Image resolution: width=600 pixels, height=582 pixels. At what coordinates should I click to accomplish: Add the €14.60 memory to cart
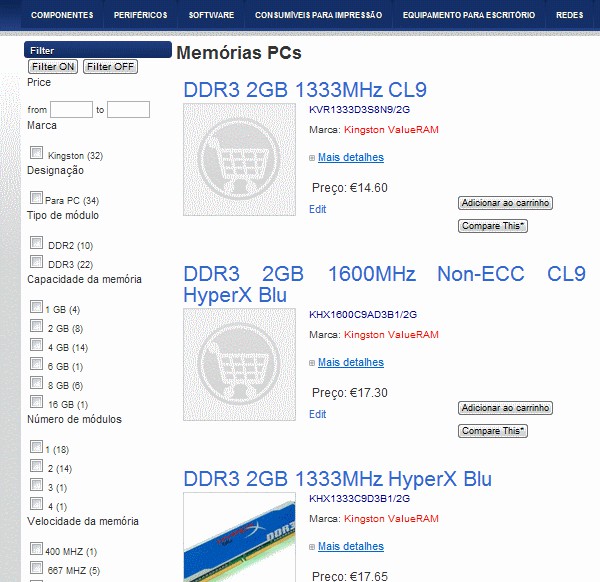point(505,203)
